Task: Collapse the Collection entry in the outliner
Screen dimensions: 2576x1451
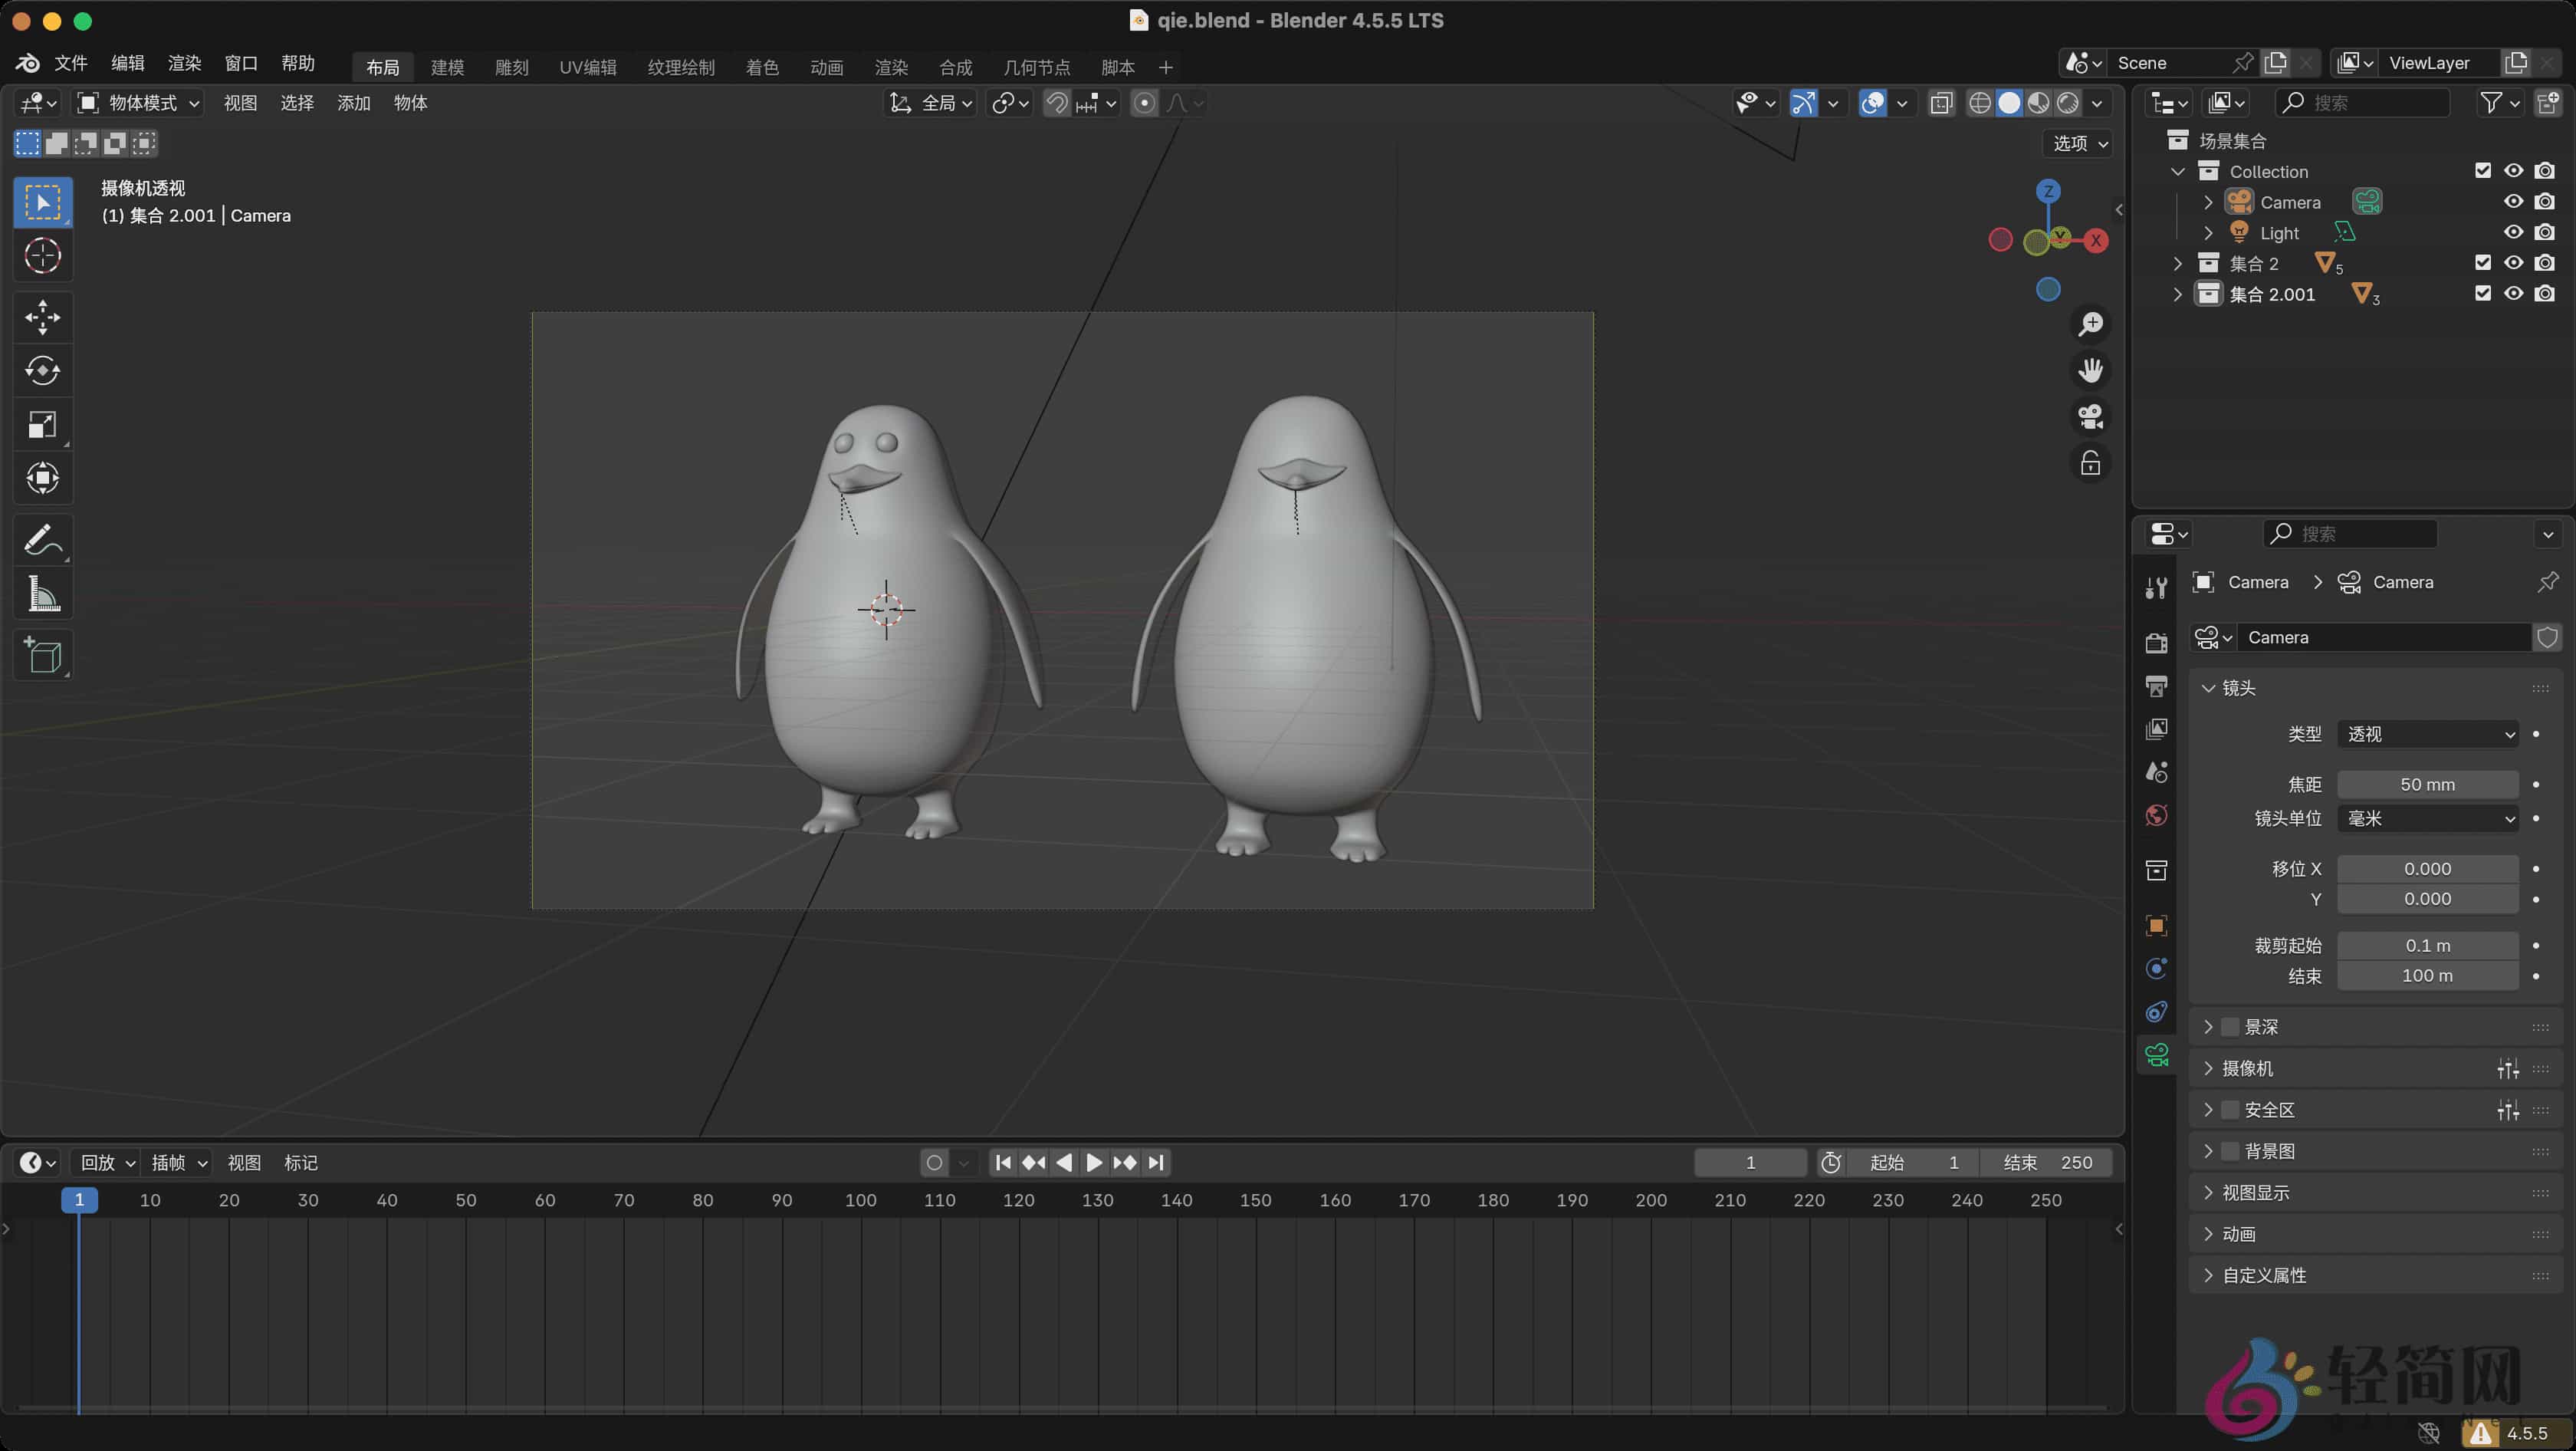Action: coord(2178,171)
